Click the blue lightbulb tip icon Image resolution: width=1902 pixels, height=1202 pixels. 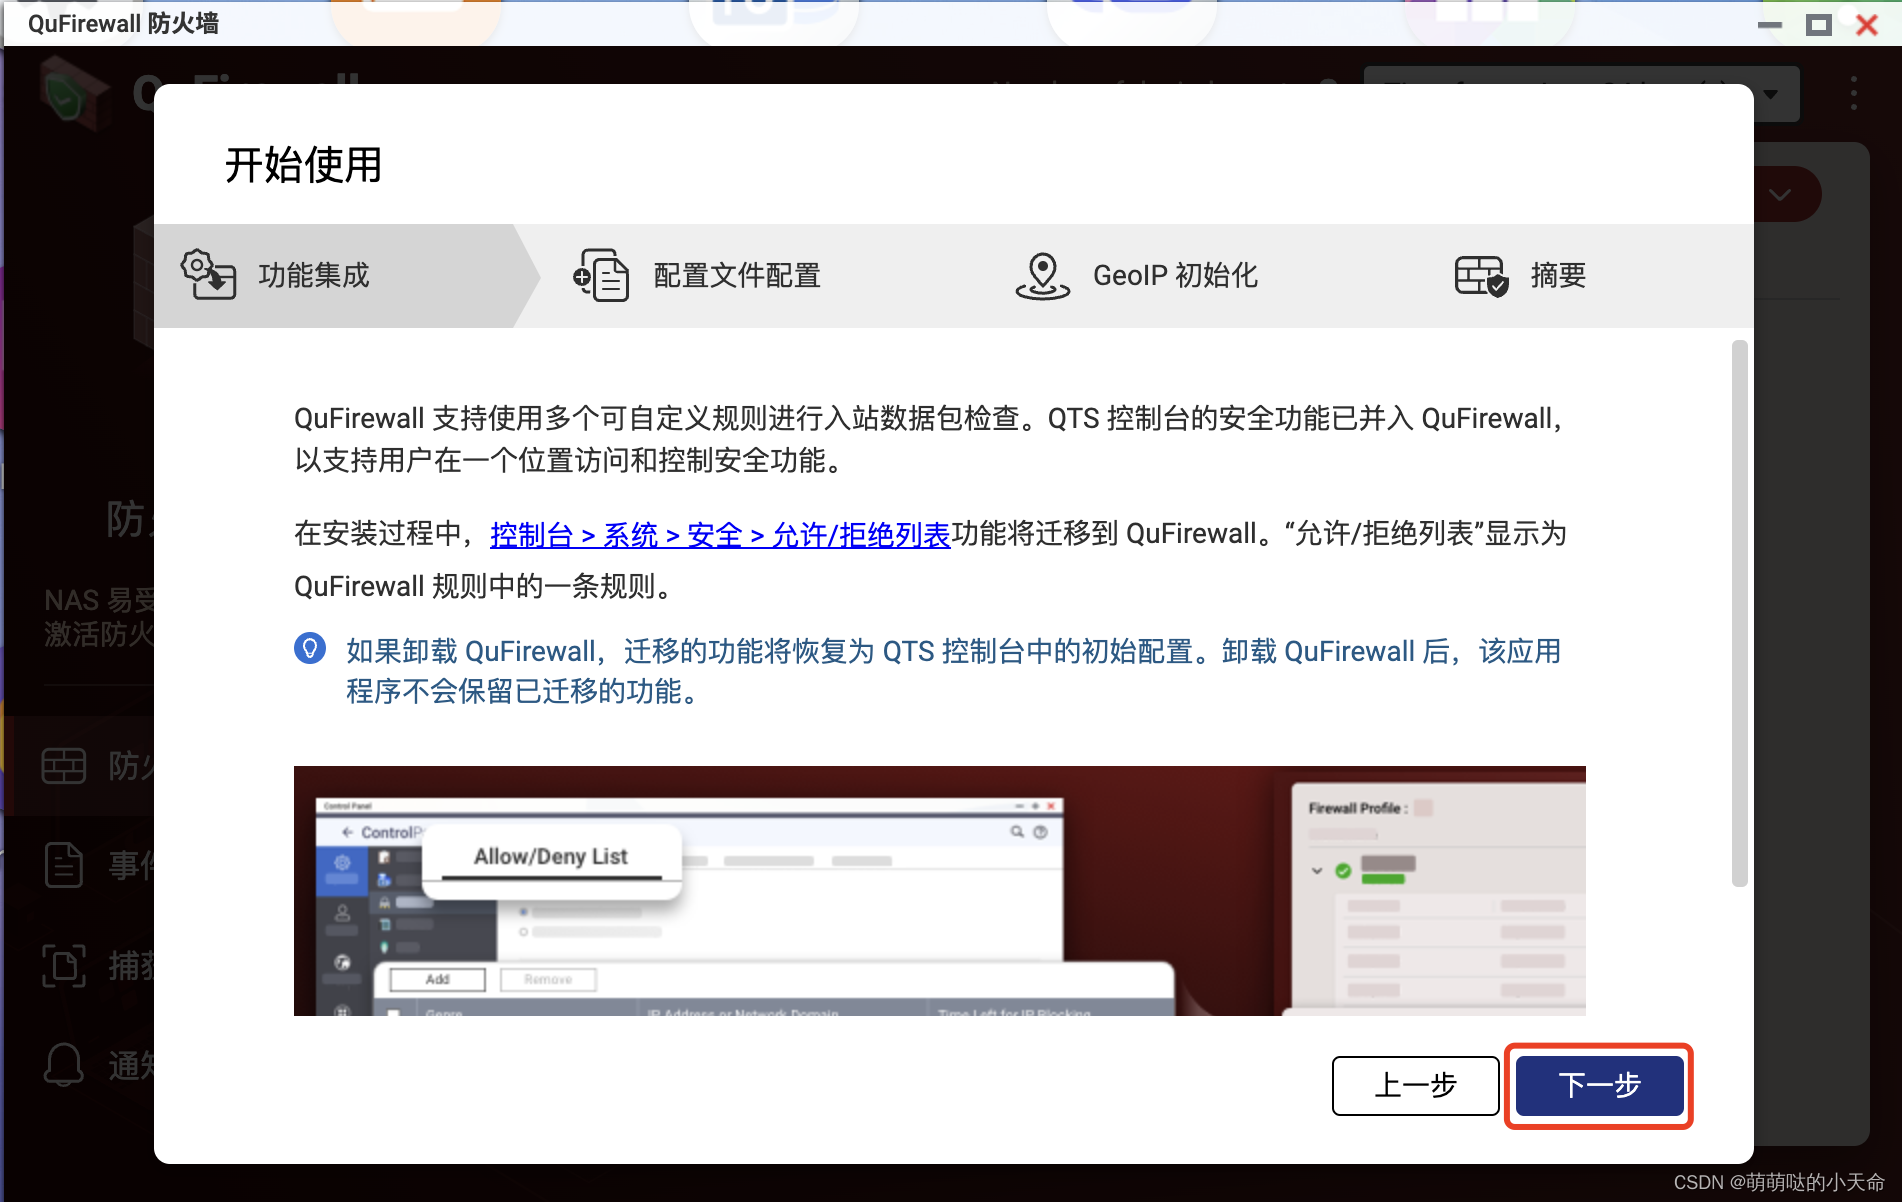310,649
